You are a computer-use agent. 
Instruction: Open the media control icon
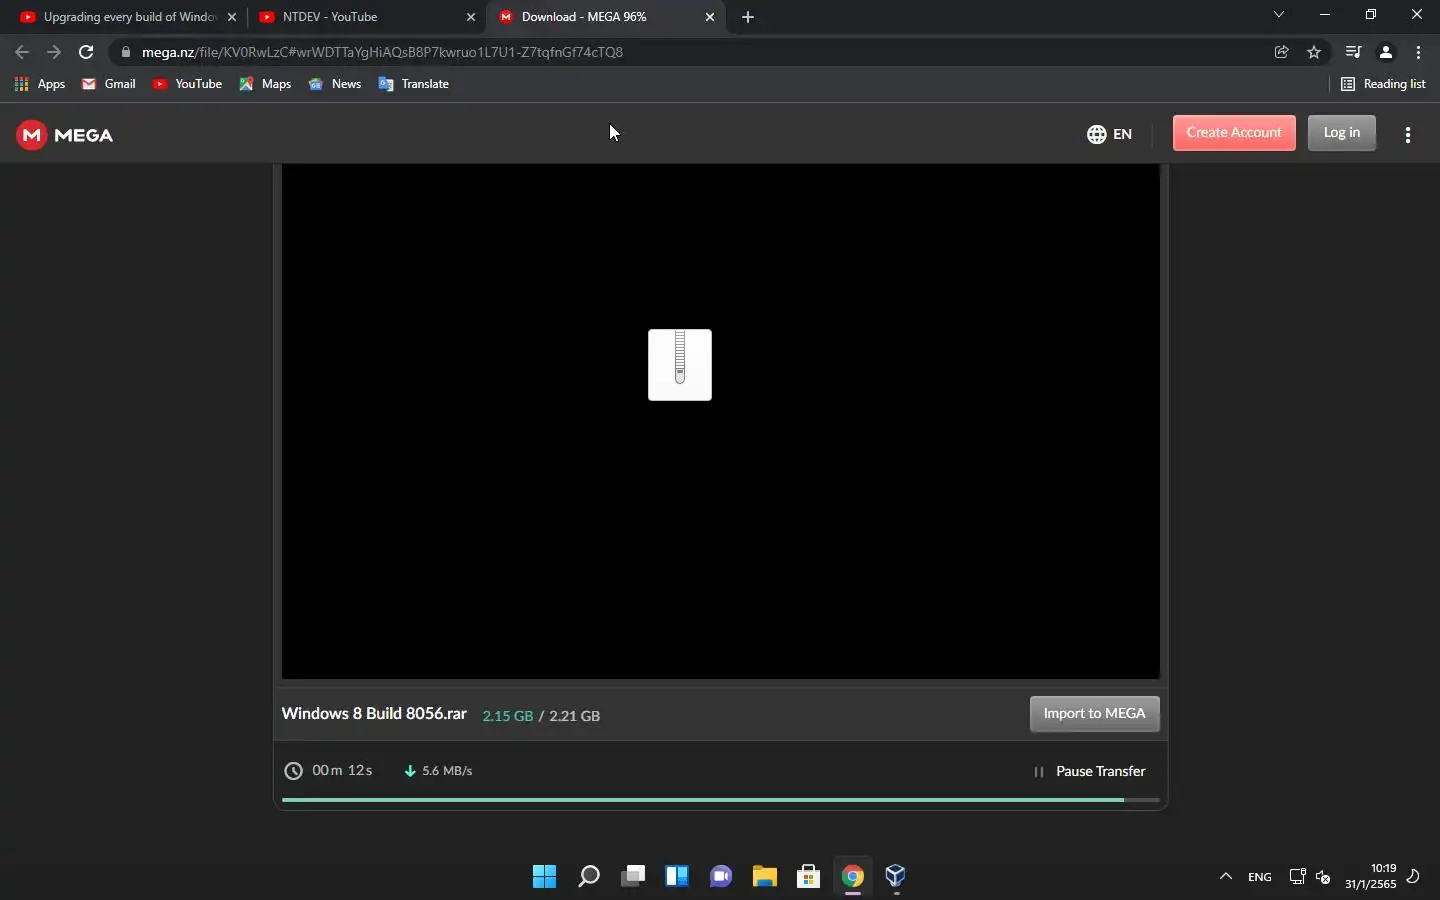point(1354,52)
